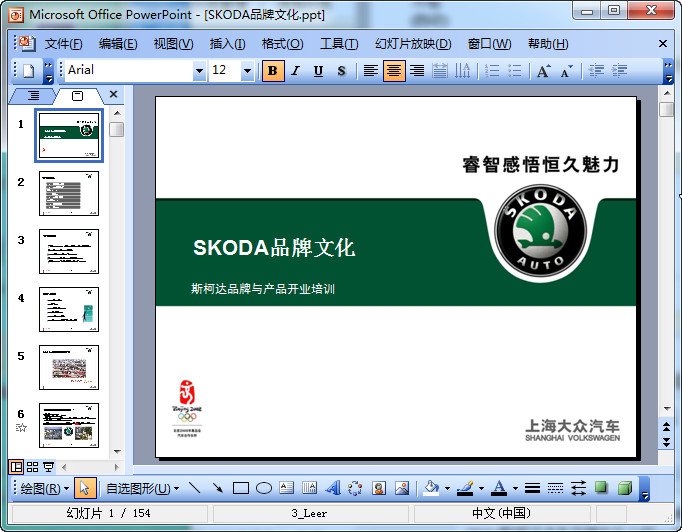Increase indent level
682x532 pixels.
coord(619,70)
